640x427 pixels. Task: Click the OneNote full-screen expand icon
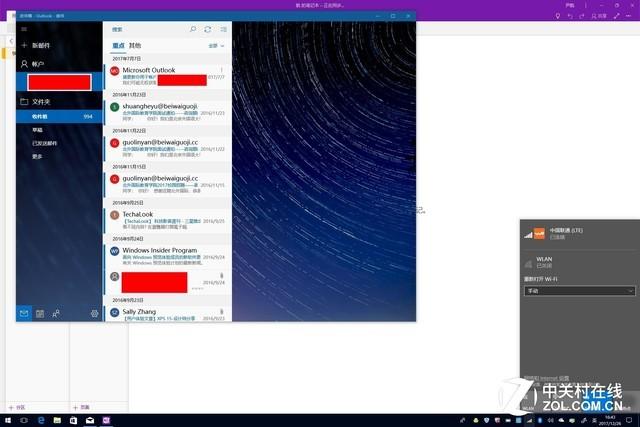click(x=617, y=16)
